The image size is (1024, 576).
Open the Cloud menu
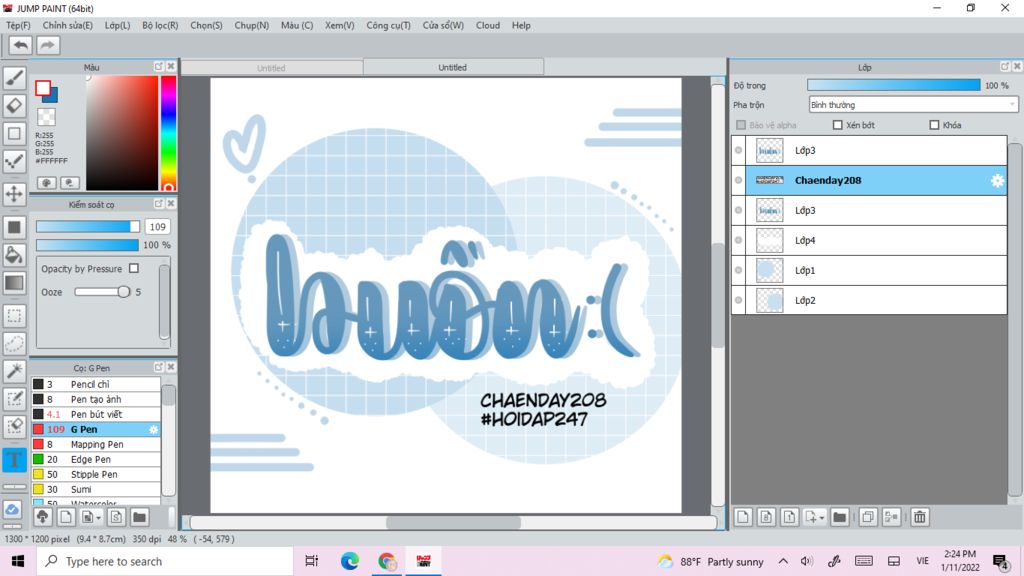[x=488, y=25]
